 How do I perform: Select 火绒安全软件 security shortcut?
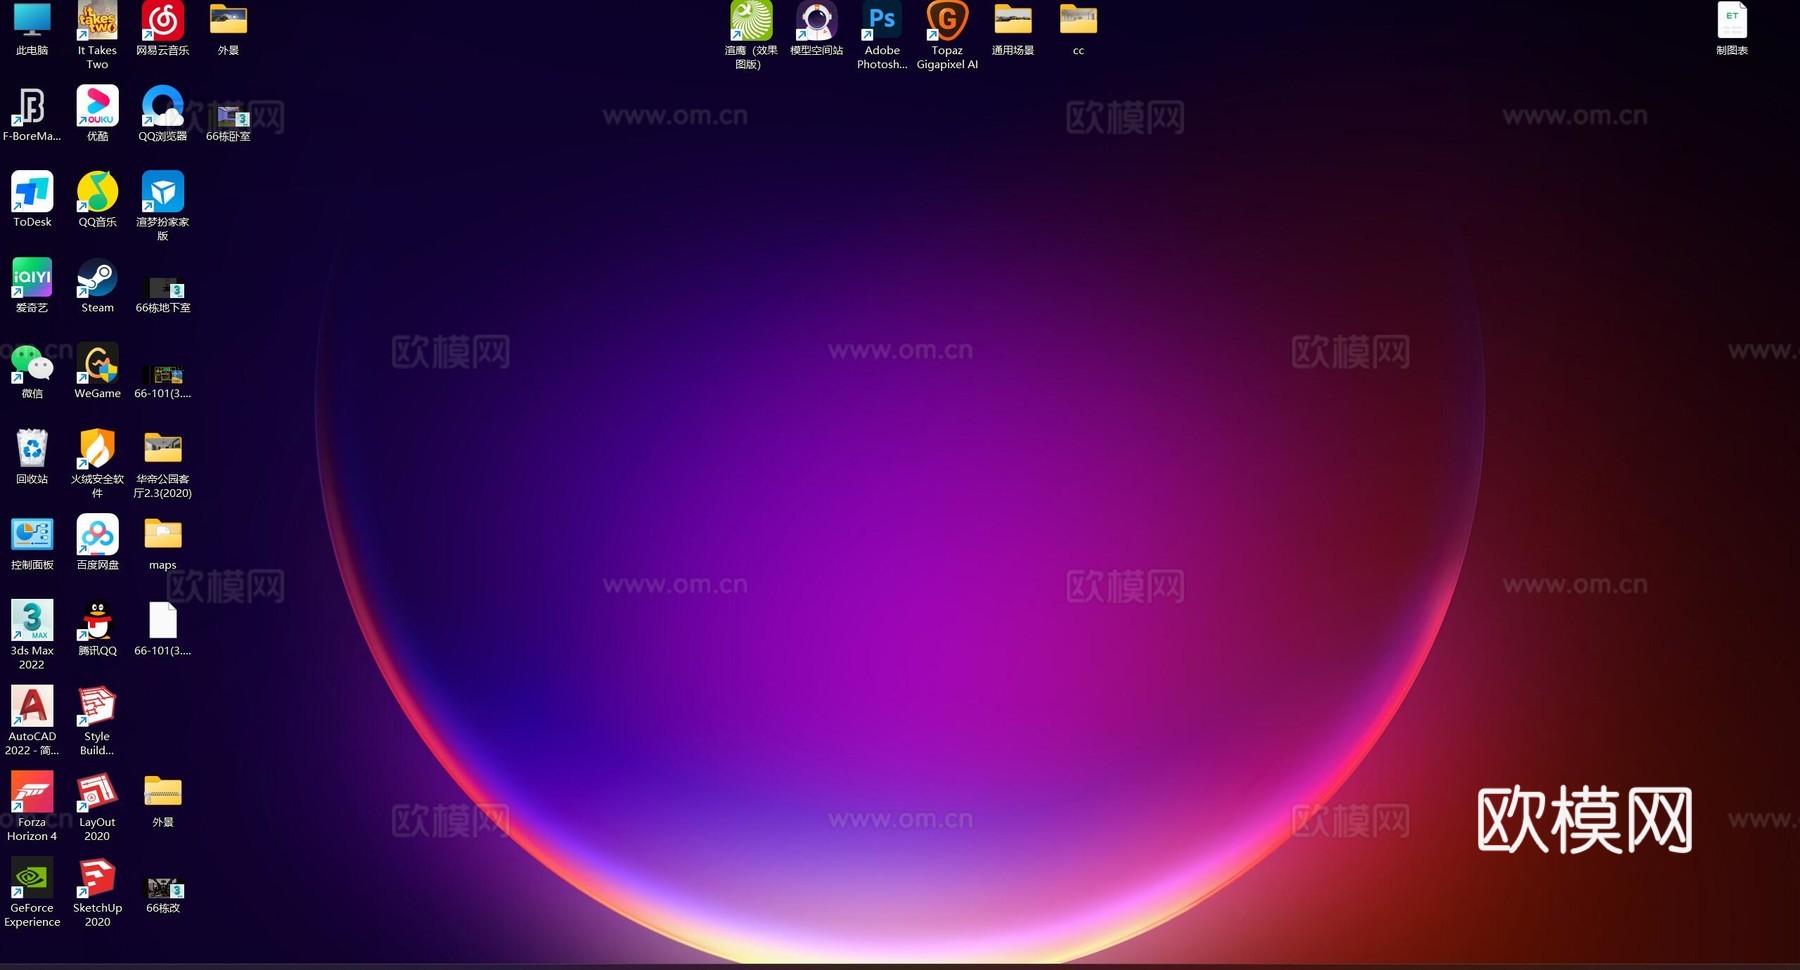coord(97,449)
